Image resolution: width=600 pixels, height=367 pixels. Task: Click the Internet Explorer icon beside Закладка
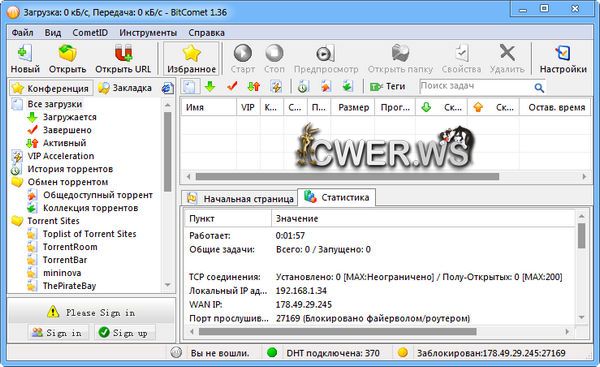click(x=168, y=88)
